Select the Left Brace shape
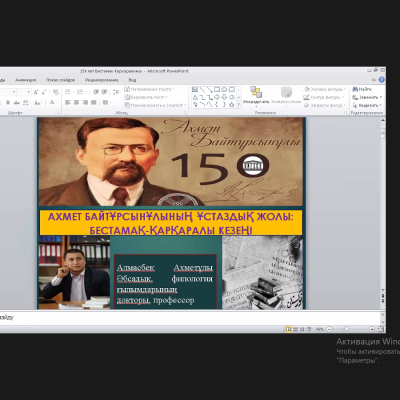400x400 pixels. (x=217, y=105)
